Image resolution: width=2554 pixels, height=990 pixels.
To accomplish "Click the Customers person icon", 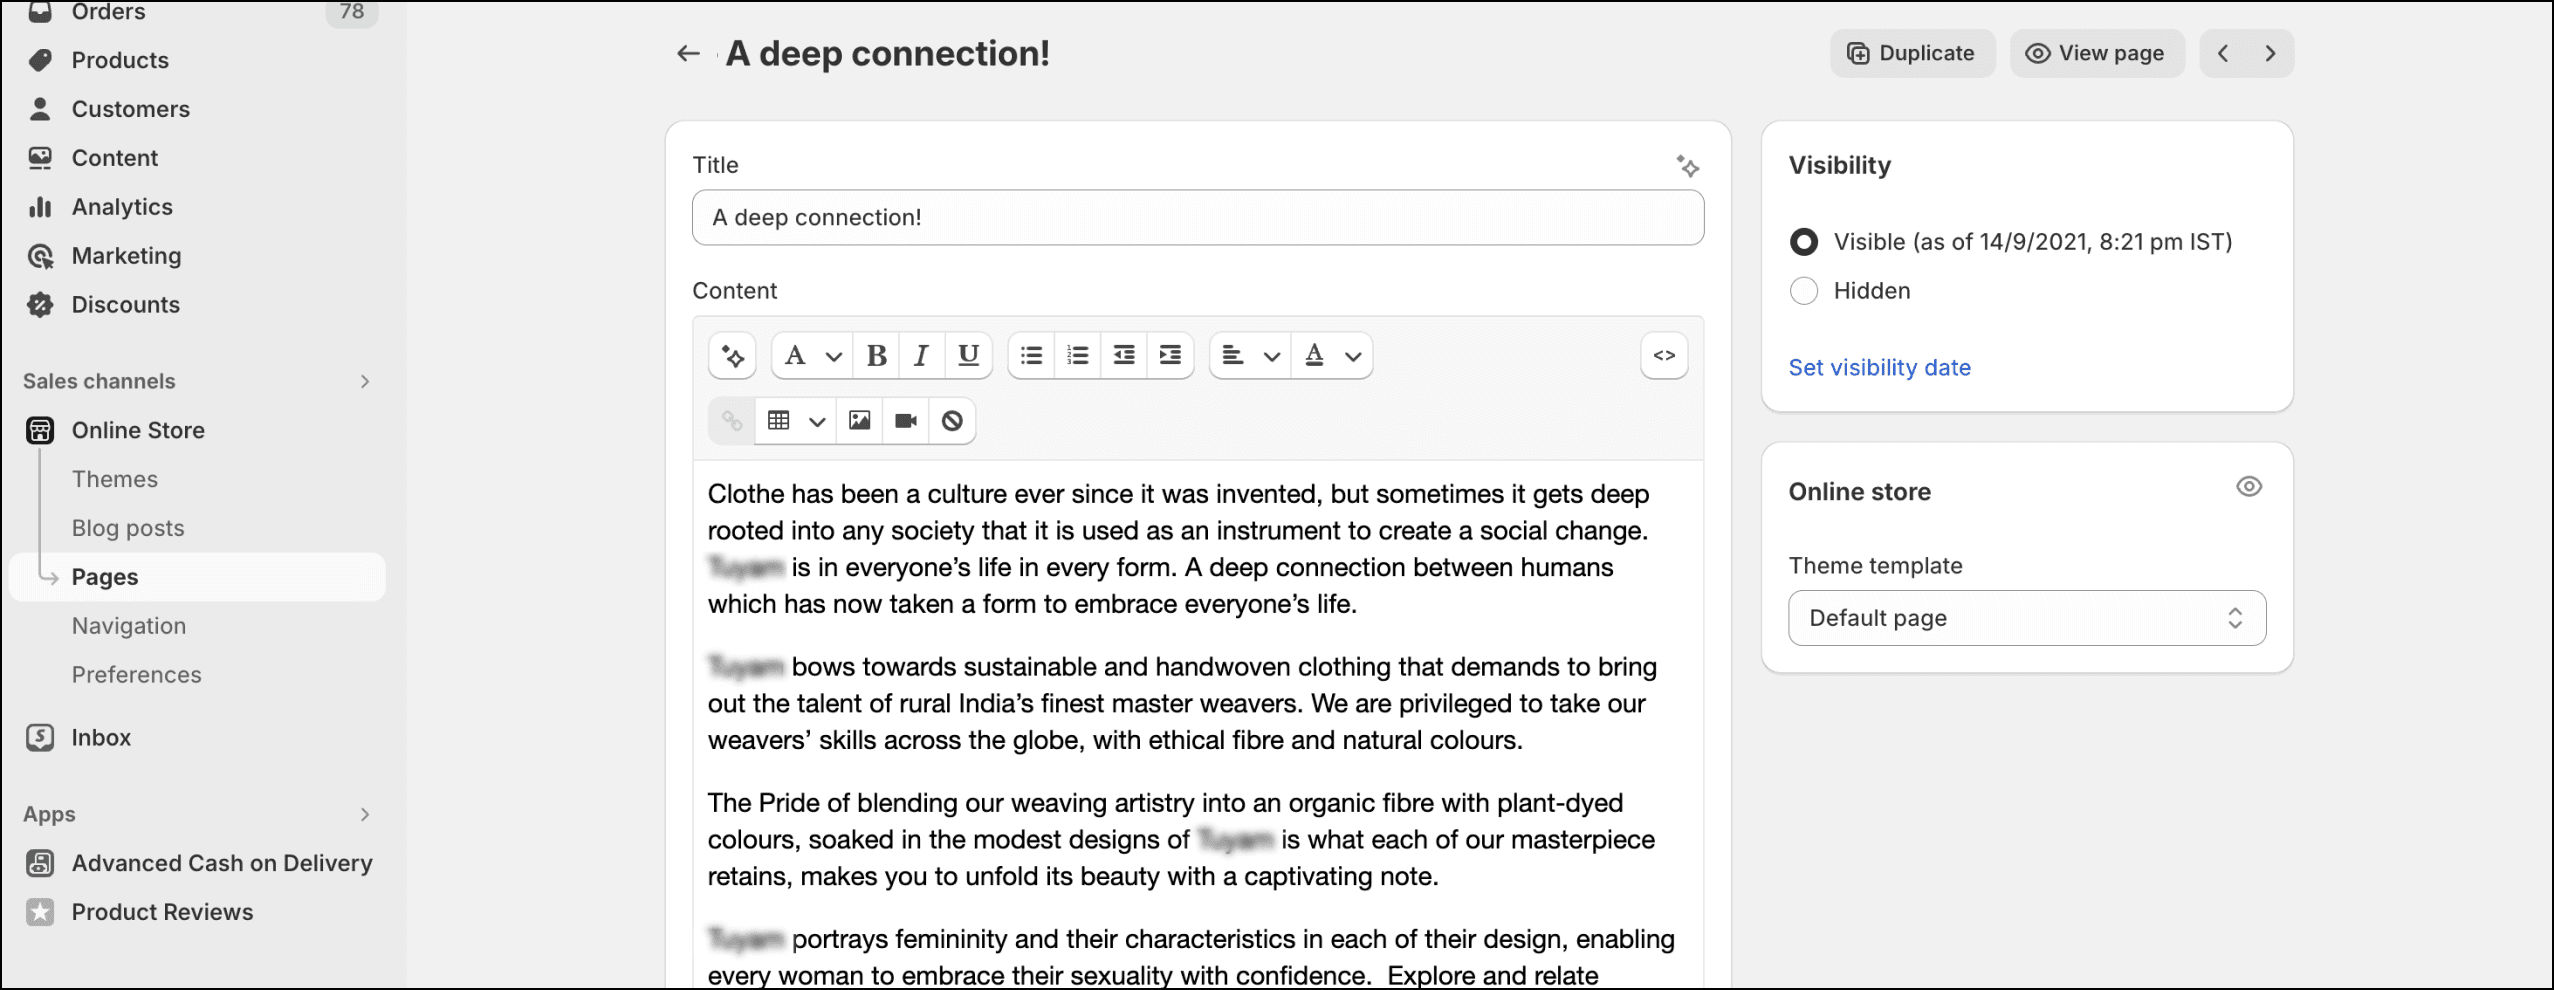I will pos(40,109).
